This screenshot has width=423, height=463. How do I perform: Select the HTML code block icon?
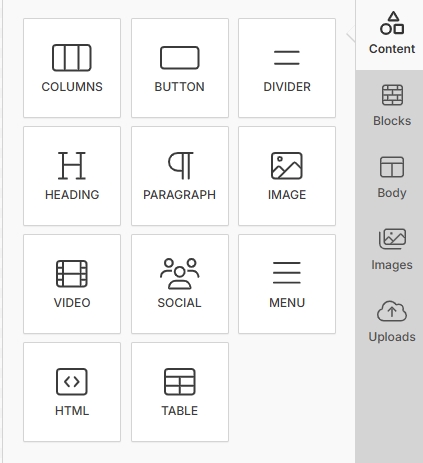[x=72, y=382]
